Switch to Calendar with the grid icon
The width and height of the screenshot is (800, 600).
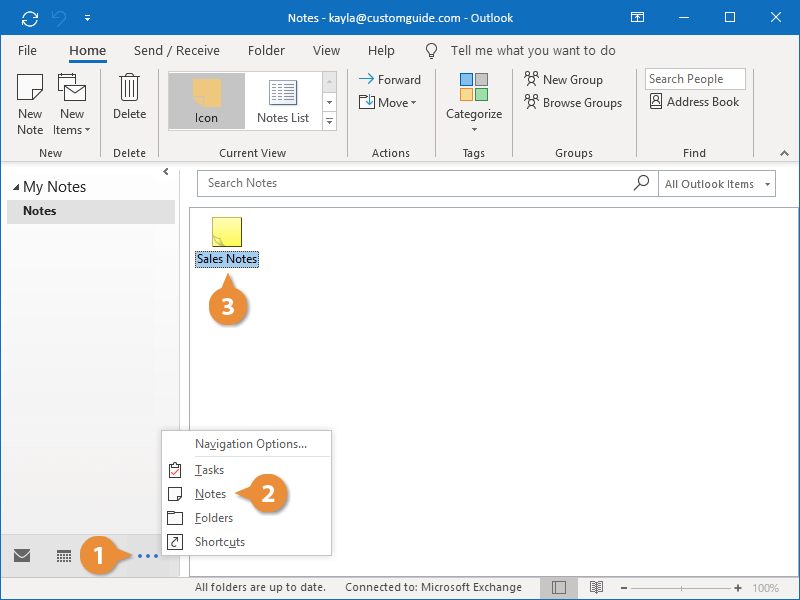pos(64,556)
